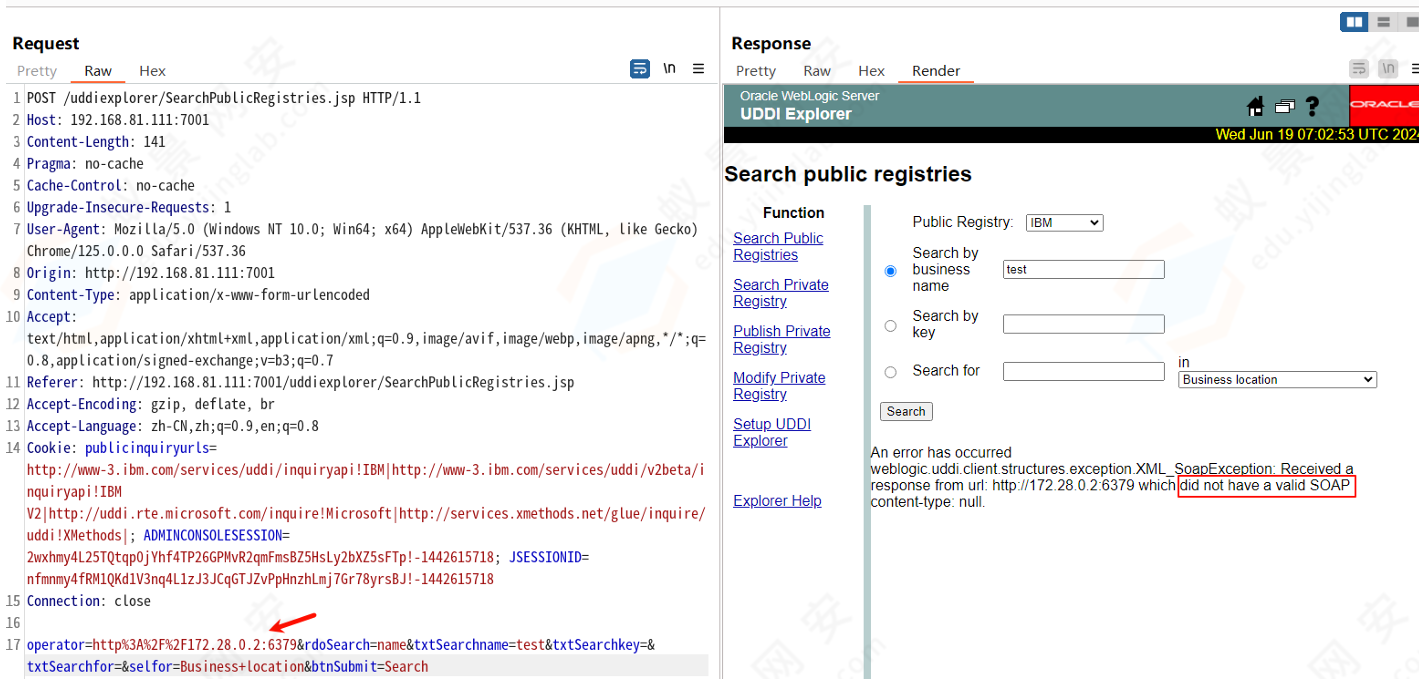Open Search Public Registries link

click(778, 246)
